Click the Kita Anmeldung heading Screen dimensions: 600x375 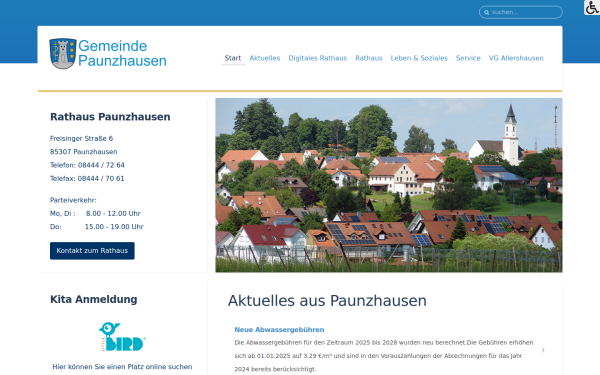click(x=94, y=299)
